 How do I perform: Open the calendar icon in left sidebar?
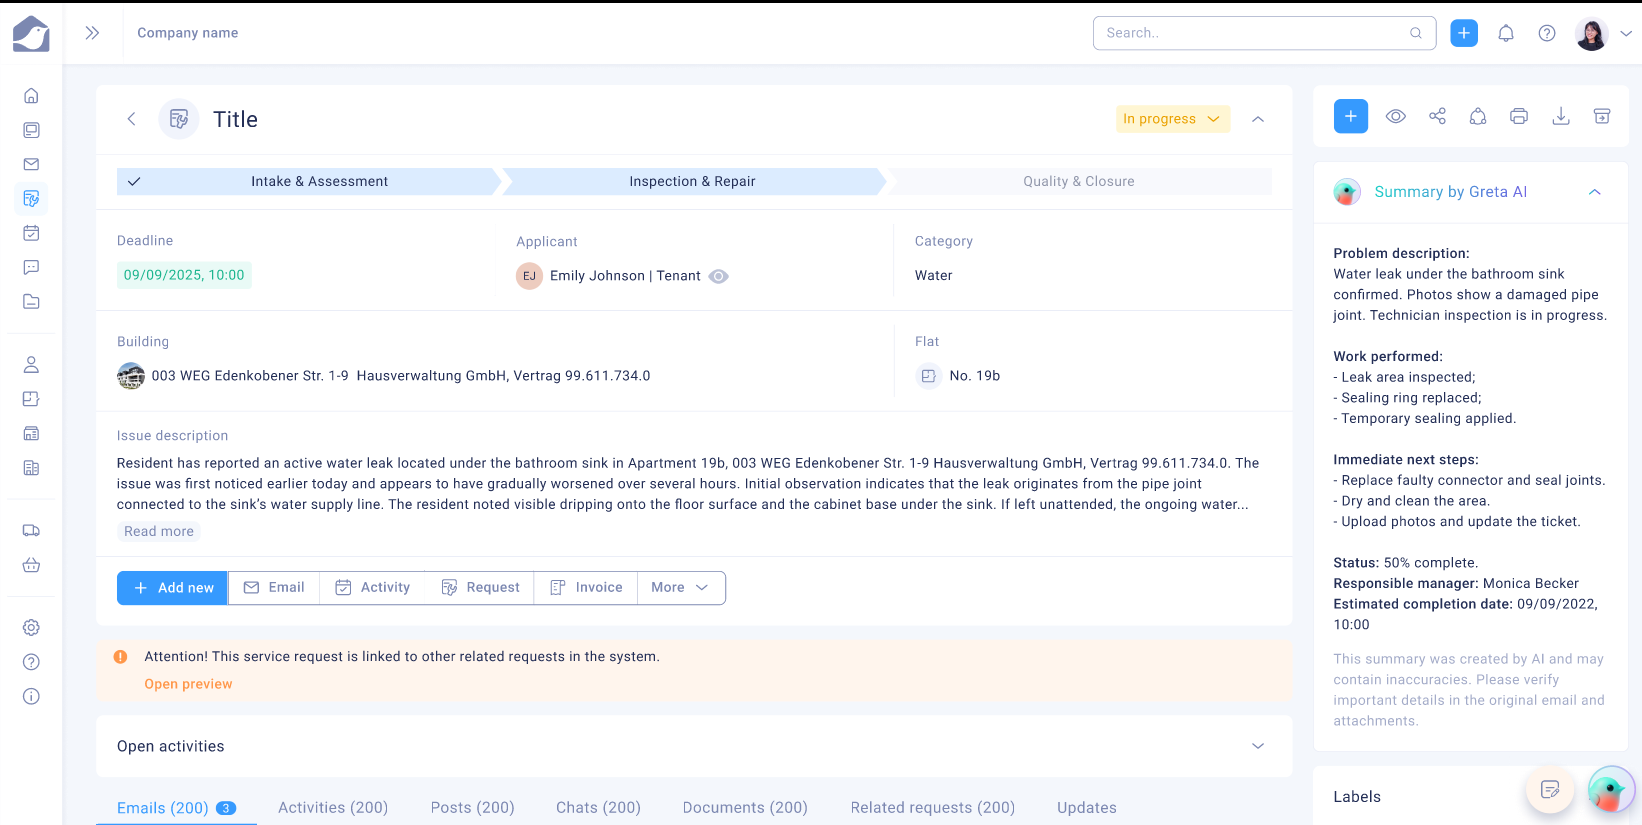31,233
